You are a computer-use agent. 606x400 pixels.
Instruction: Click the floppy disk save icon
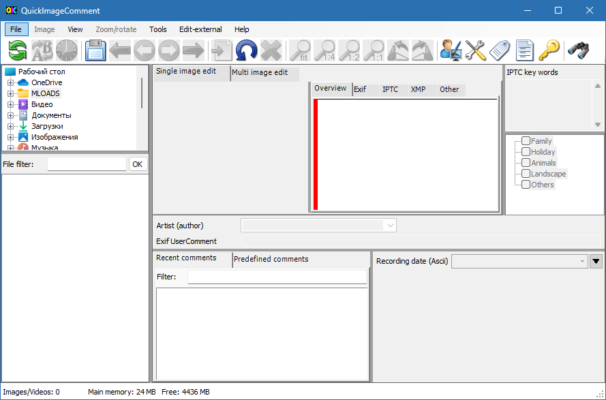(95, 50)
